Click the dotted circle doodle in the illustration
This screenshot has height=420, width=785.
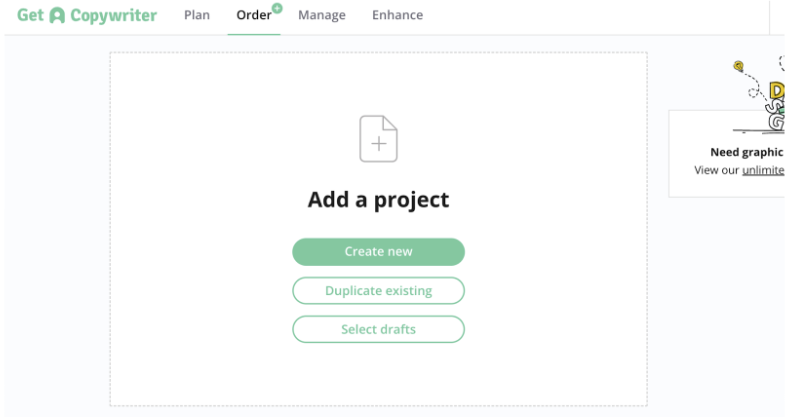pos(753,93)
